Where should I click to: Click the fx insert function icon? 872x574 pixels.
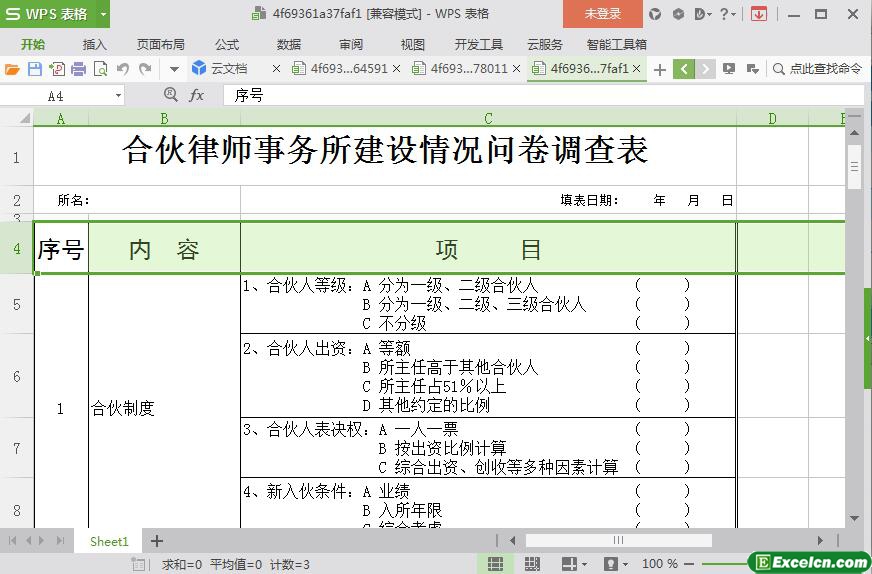click(197, 95)
